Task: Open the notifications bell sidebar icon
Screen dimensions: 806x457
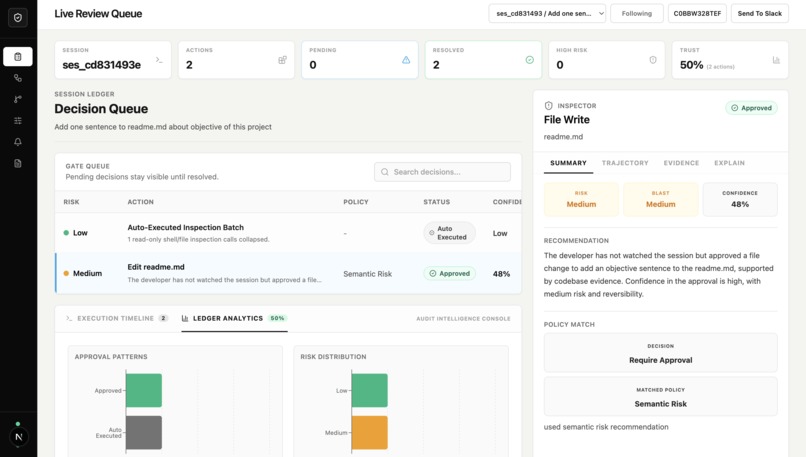Action: 18,142
